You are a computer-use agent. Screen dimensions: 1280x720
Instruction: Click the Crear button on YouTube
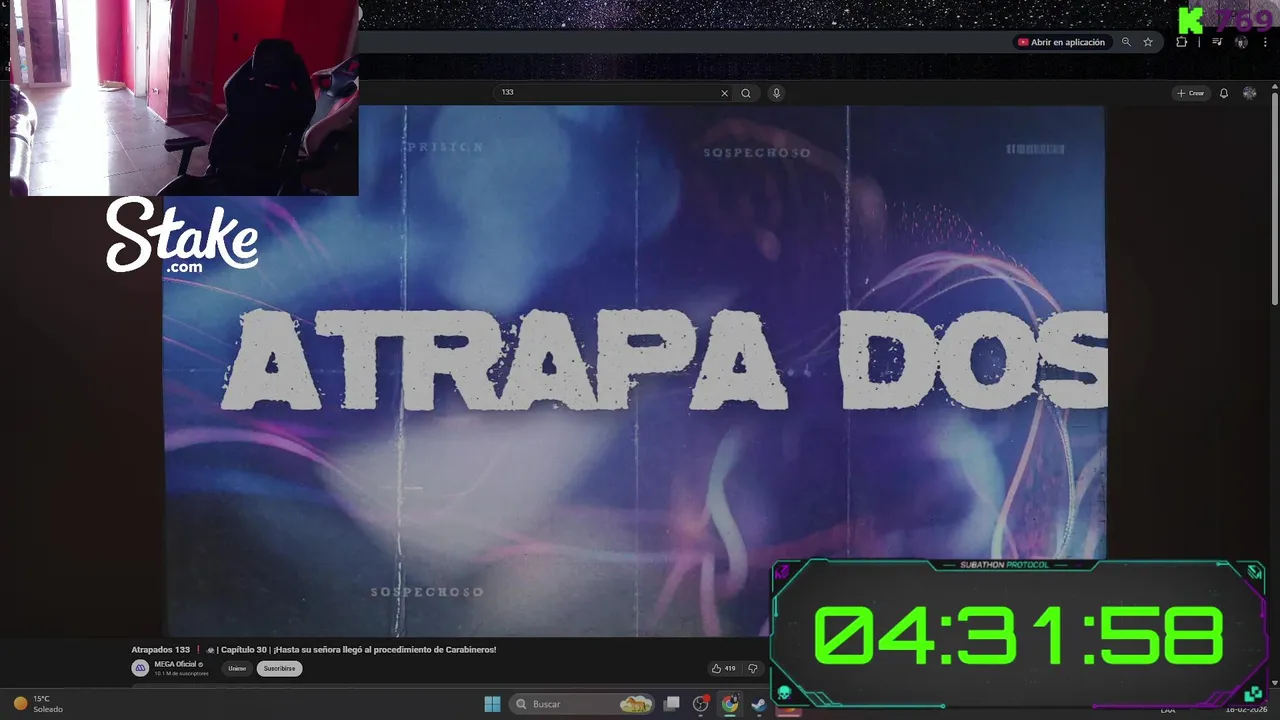1191,93
